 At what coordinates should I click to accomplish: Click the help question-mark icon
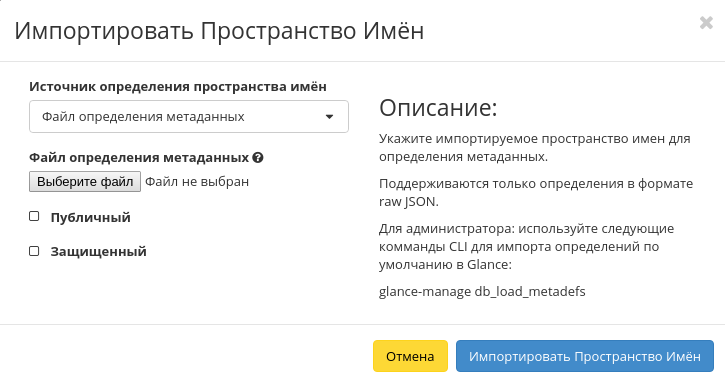pos(258,158)
